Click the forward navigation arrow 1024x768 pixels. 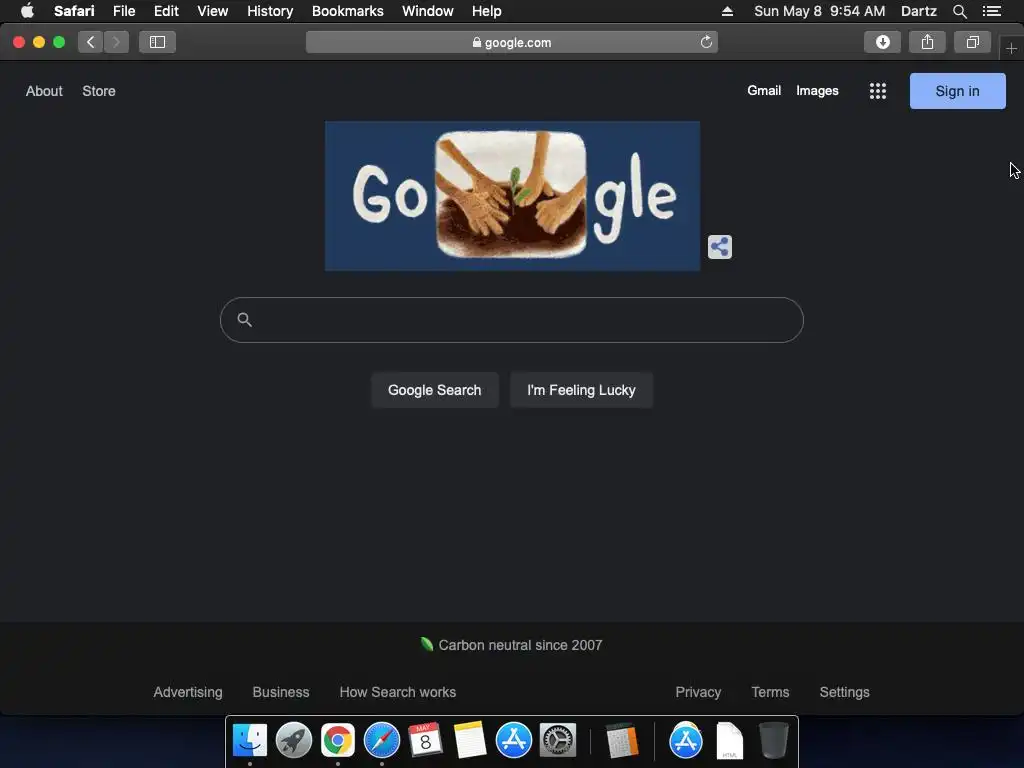tap(116, 42)
